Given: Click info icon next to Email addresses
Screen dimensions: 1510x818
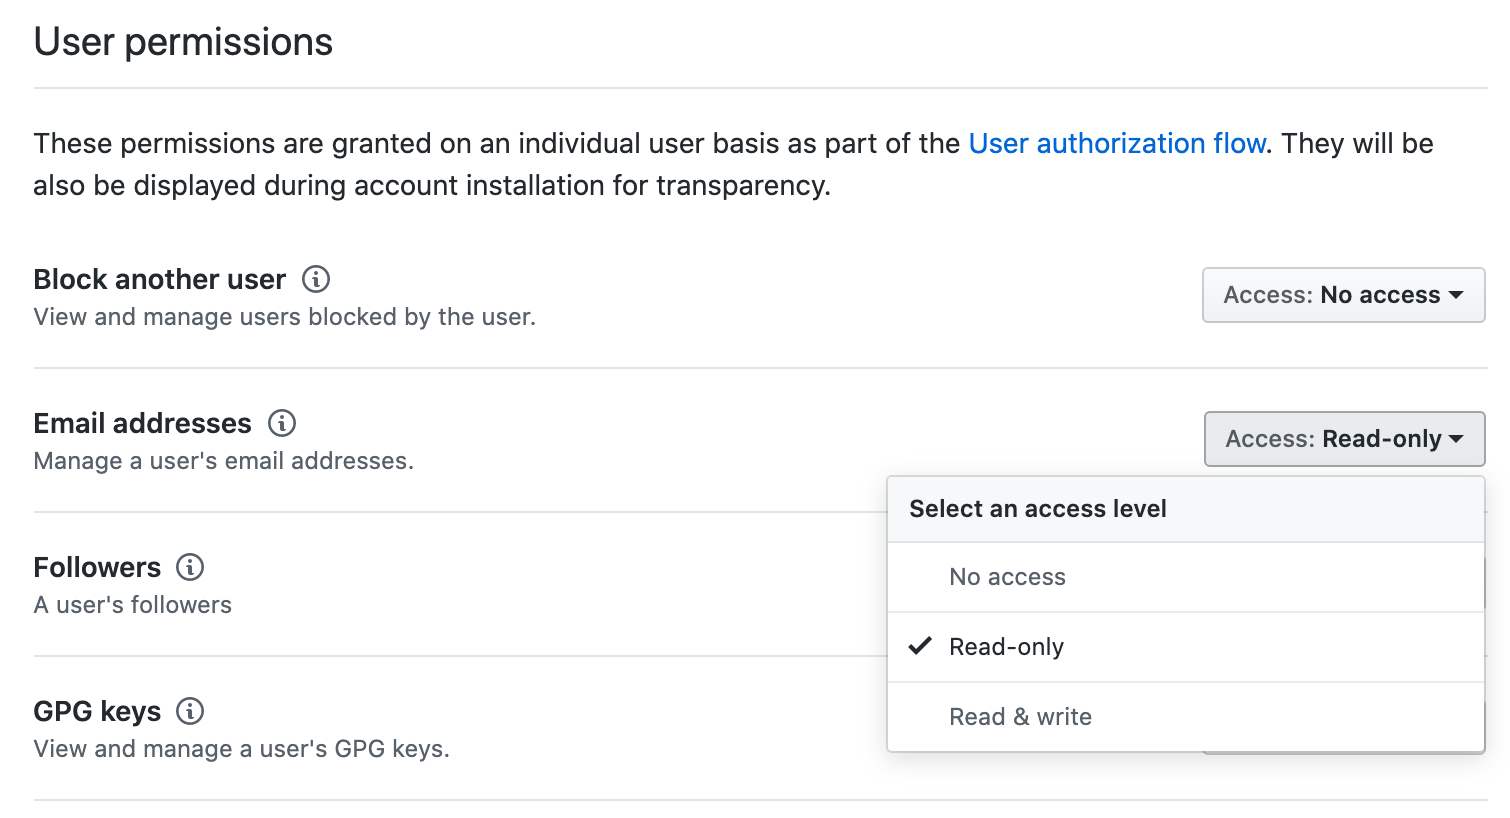Looking at the screenshot, I should (x=282, y=423).
